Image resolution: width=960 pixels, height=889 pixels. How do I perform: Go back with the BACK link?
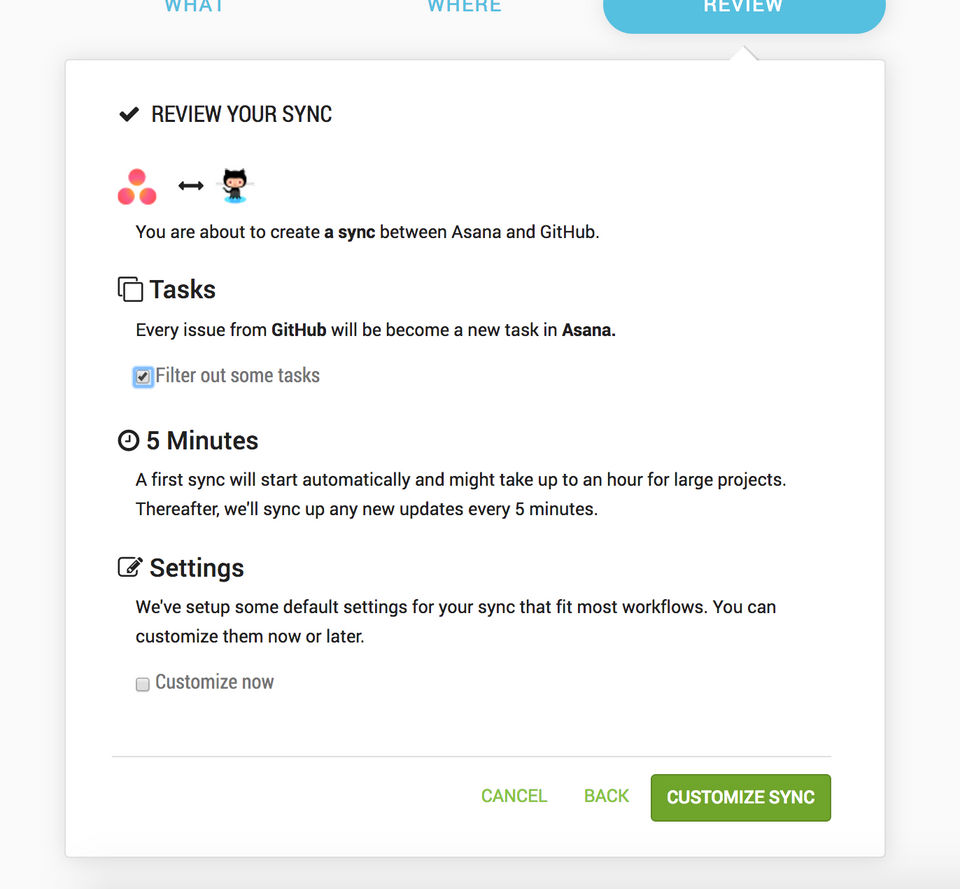coord(606,796)
